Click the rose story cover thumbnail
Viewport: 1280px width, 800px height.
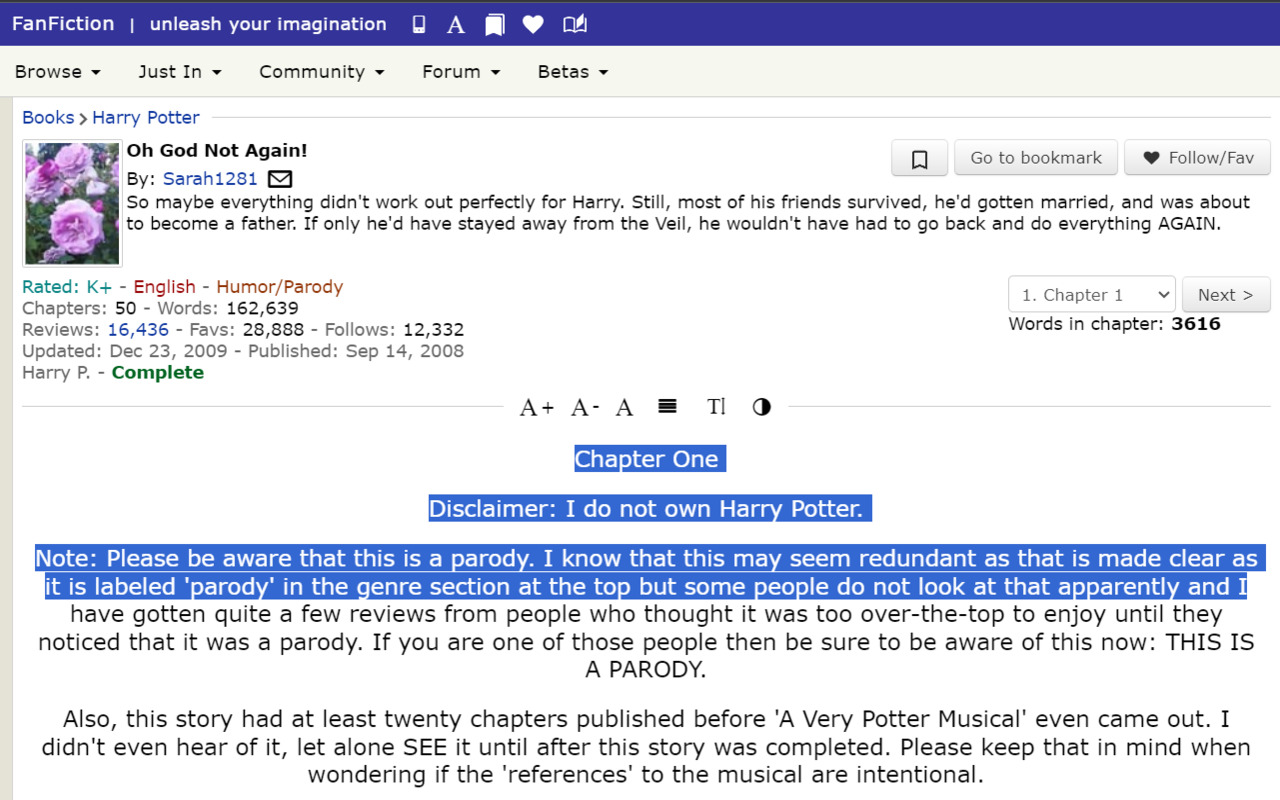click(x=72, y=203)
